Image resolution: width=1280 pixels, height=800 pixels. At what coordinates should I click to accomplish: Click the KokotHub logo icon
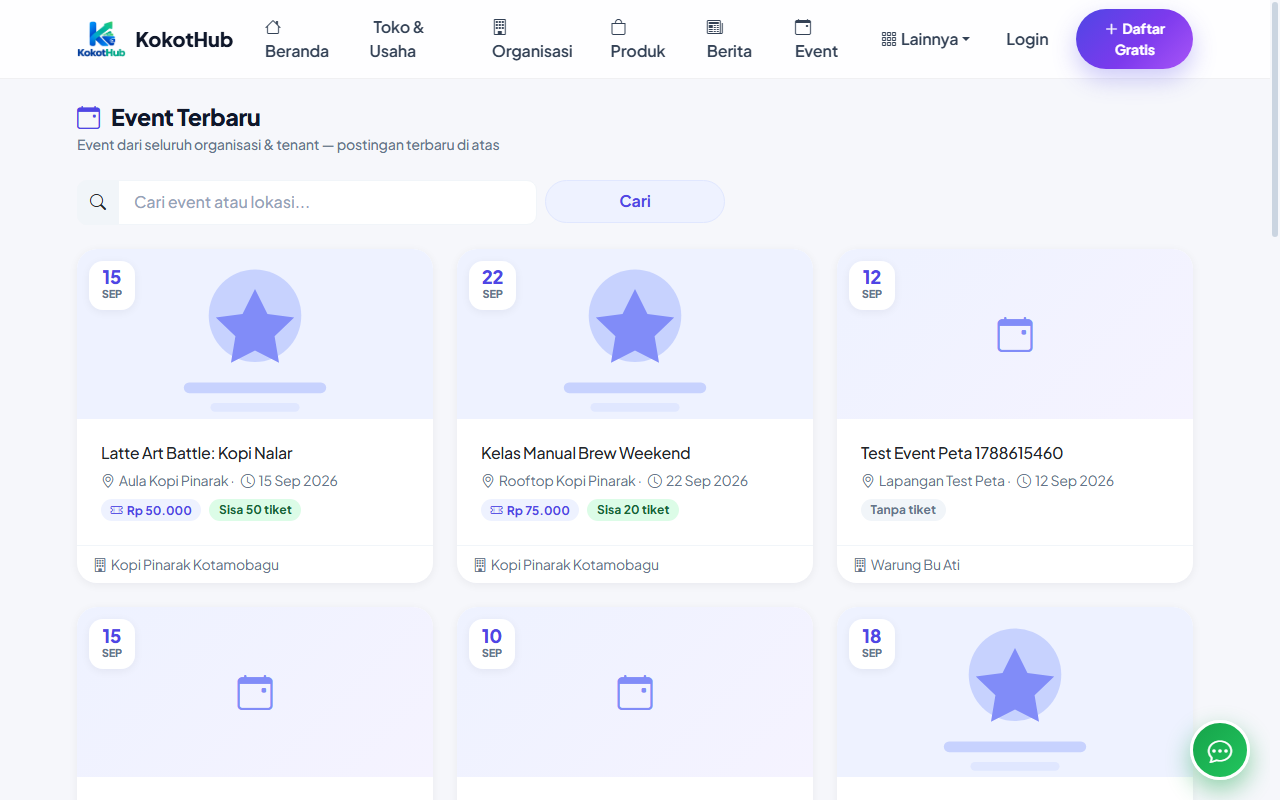tap(101, 39)
